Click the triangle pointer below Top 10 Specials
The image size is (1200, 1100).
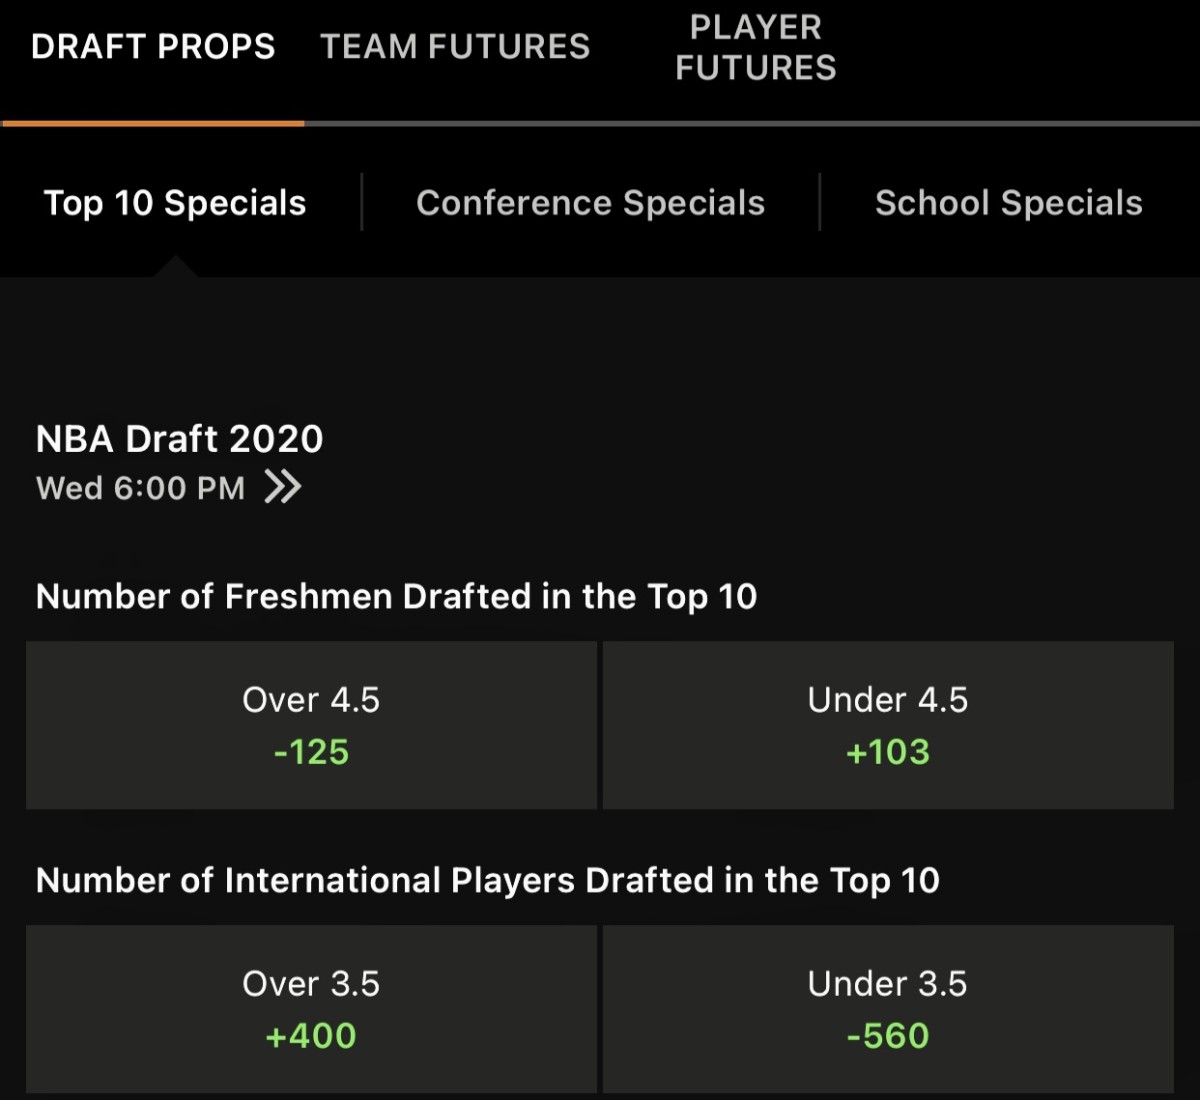(x=176, y=266)
